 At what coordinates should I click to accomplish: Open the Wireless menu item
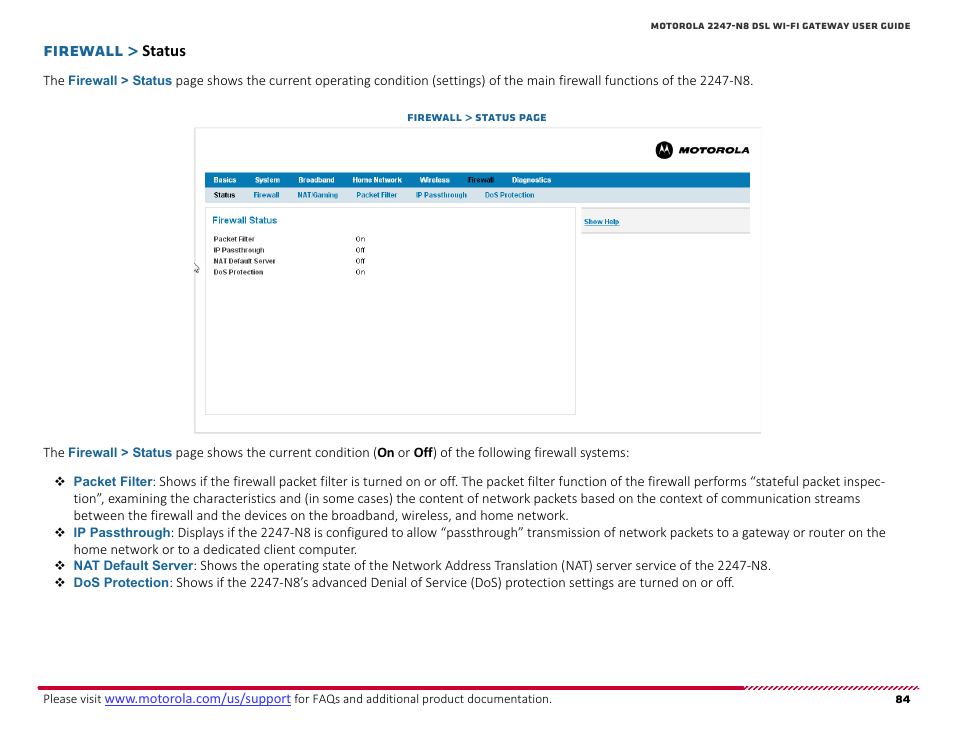pyautogui.click(x=434, y=180)
